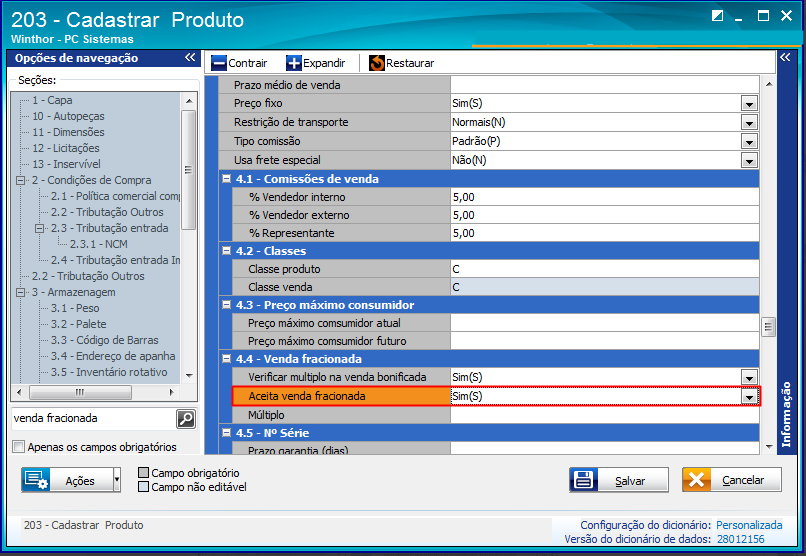
Task: Click the Ações gear list icon
Action: tap(36, 480)
